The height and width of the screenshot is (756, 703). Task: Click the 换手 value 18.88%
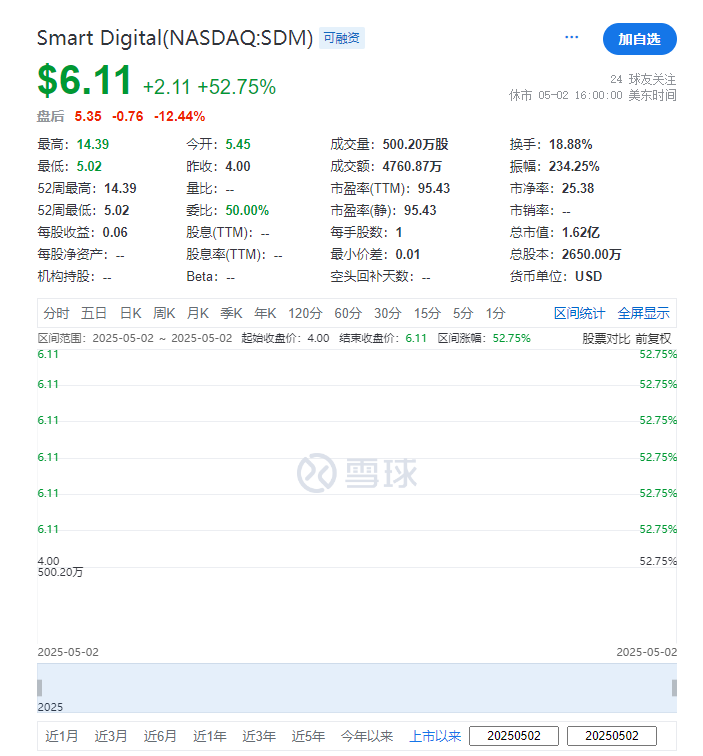tap(570, 144)
